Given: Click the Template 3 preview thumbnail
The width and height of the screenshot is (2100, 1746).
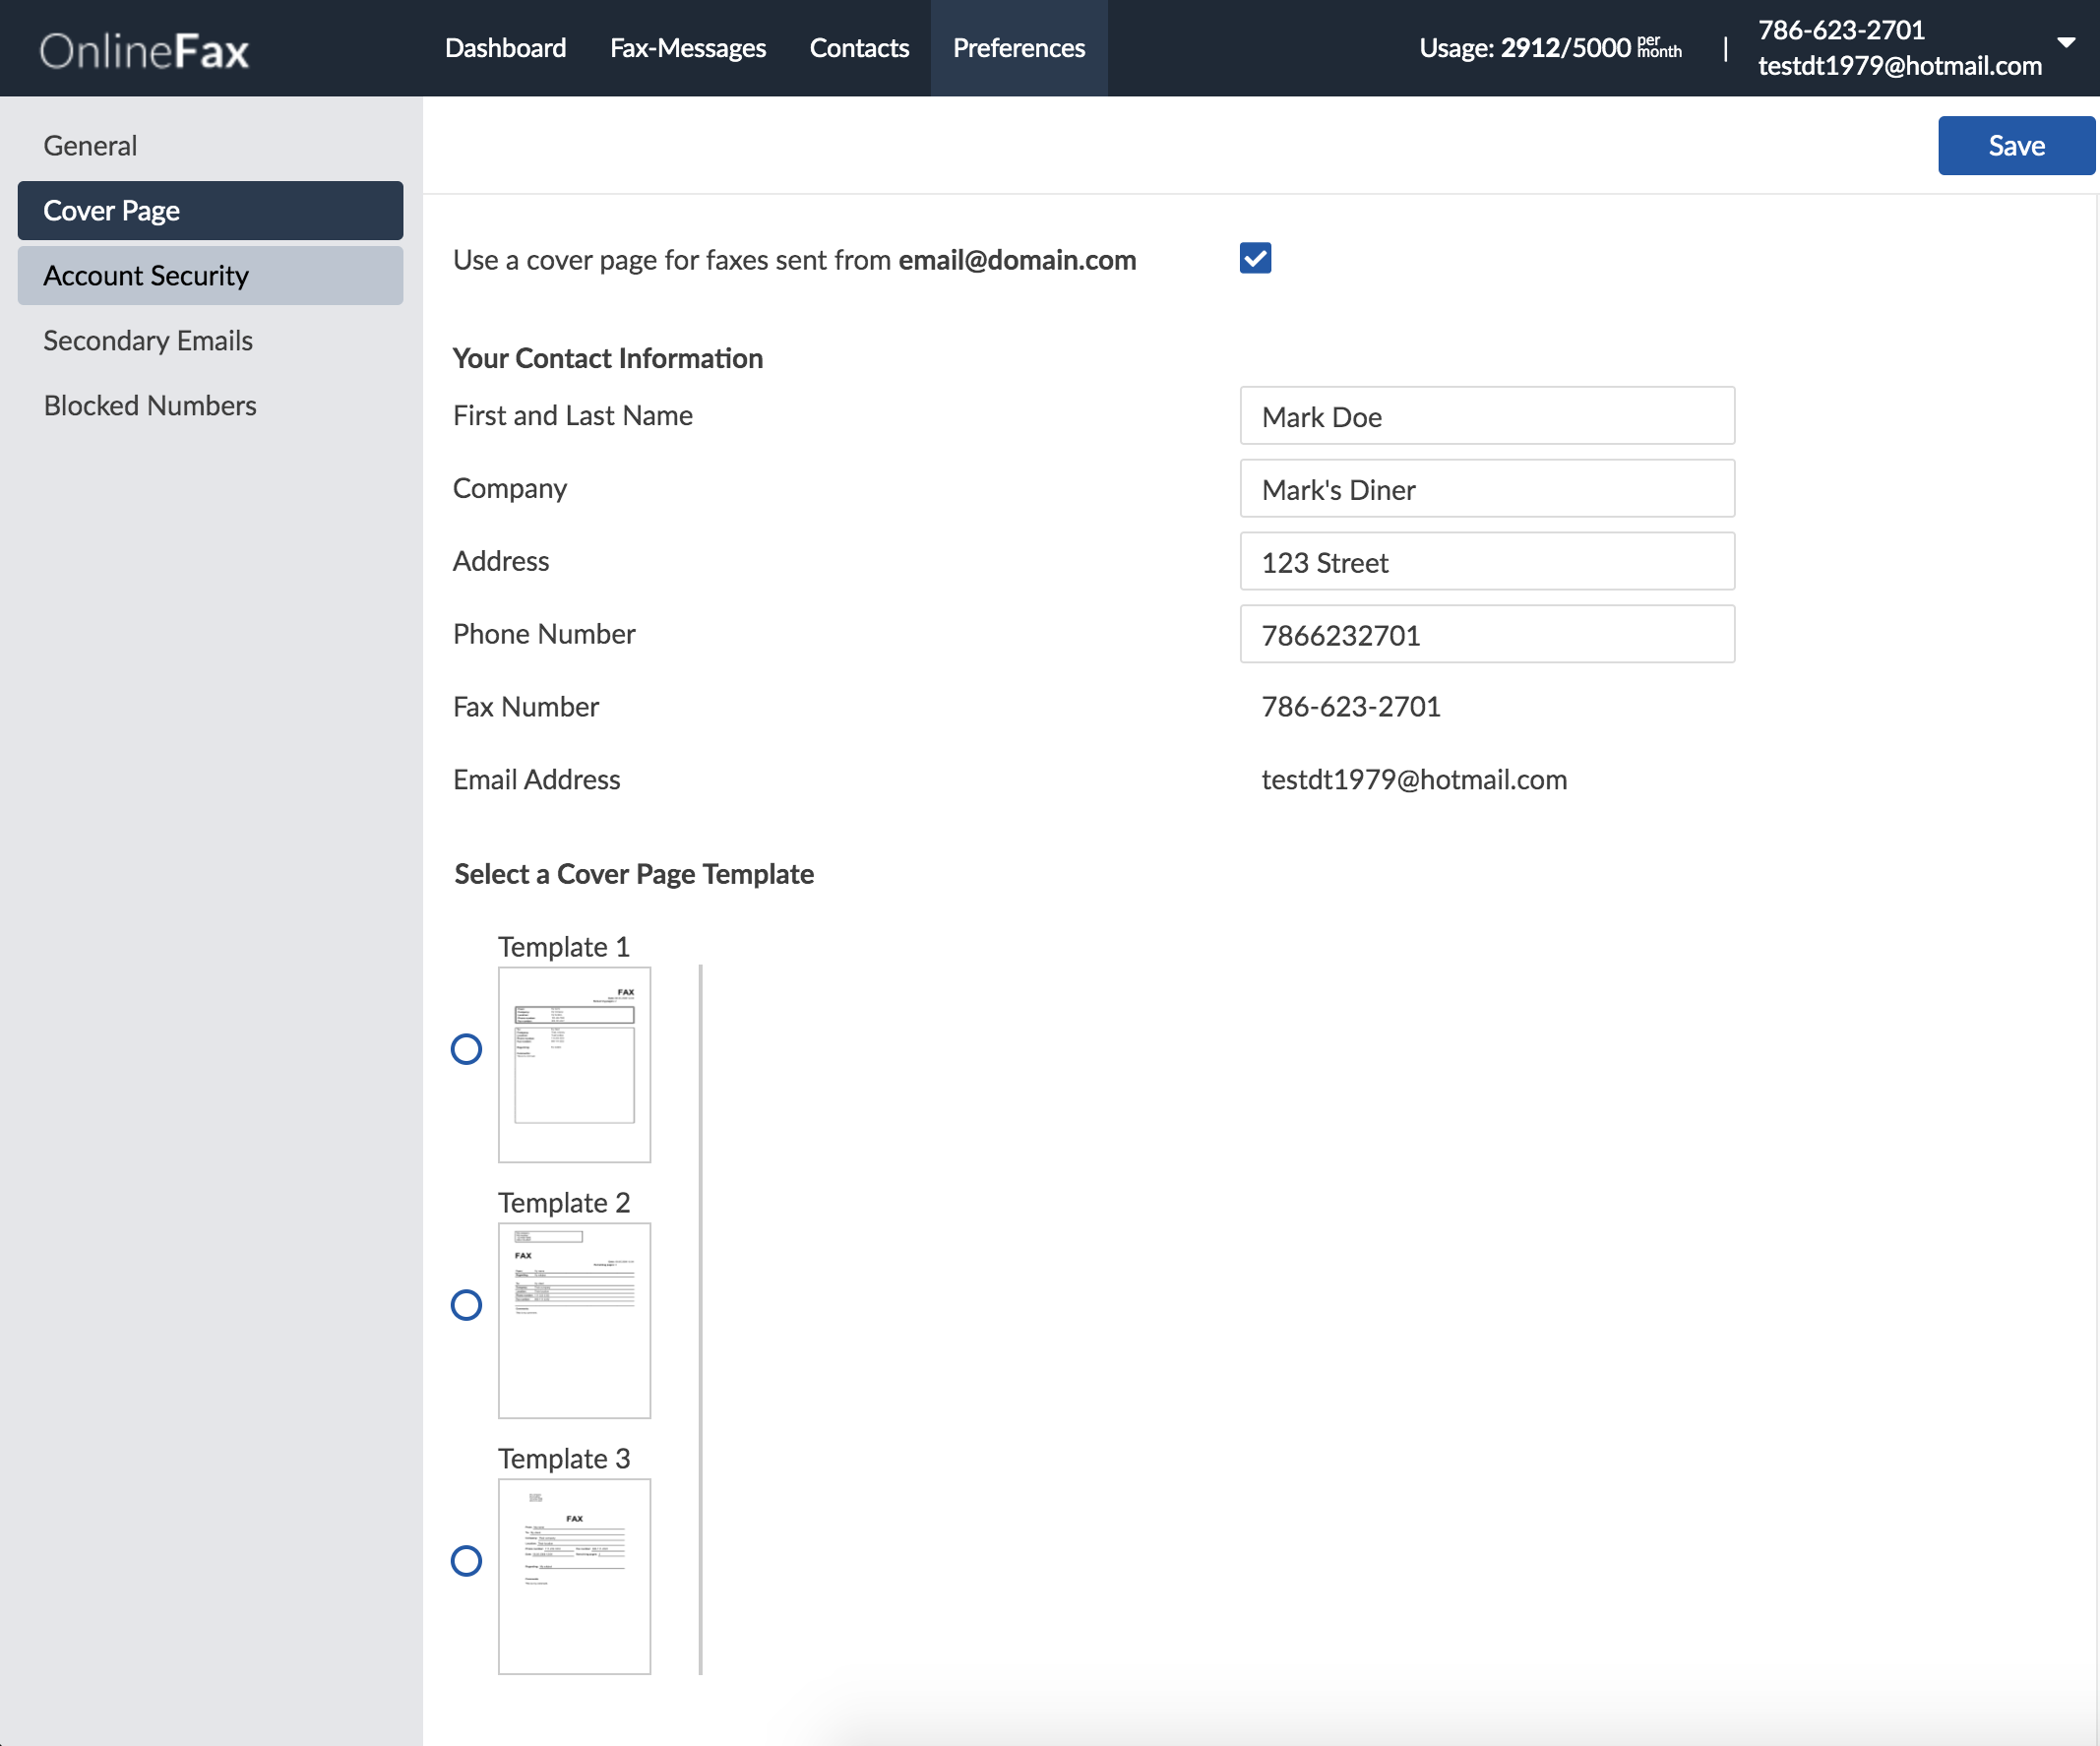Looking at the screenshot, I should coord(574,1576).
